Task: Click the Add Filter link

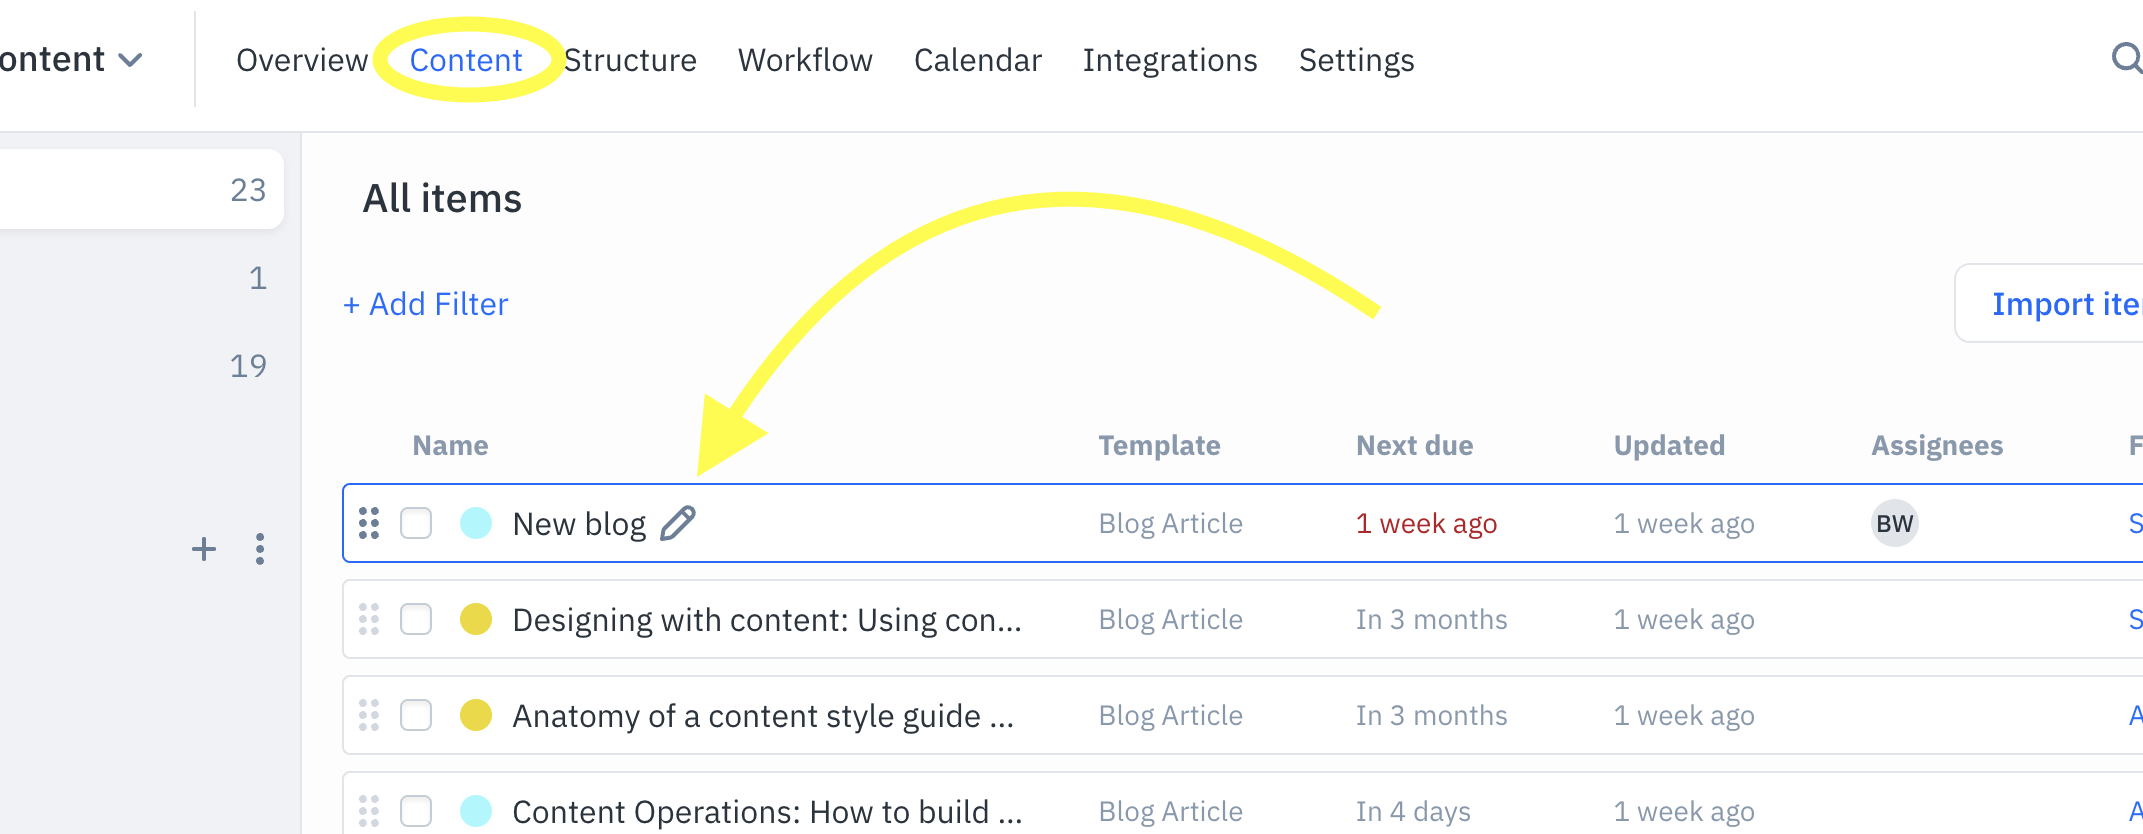Action: 424,303
